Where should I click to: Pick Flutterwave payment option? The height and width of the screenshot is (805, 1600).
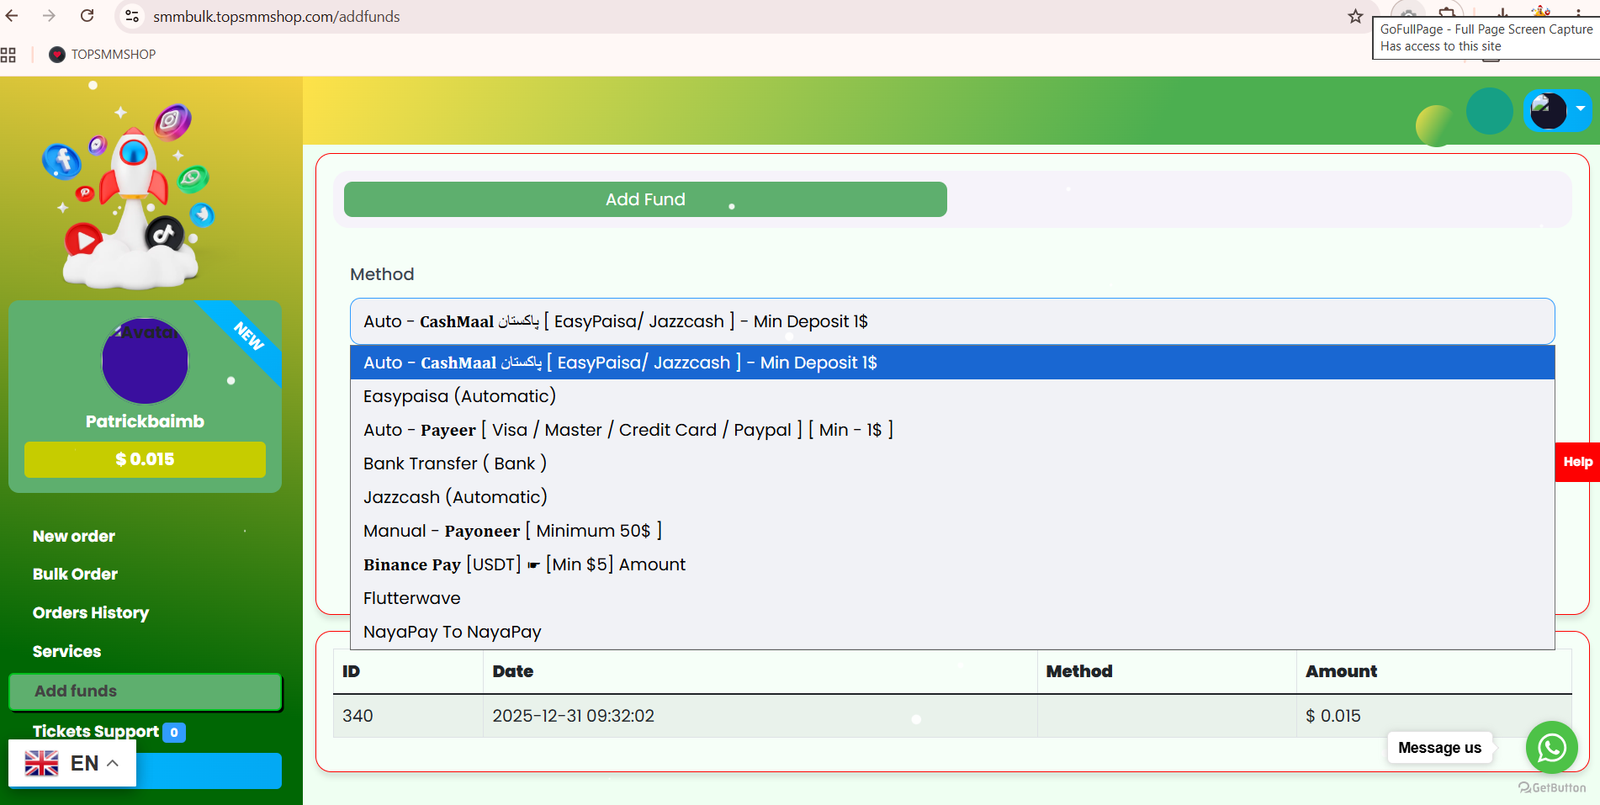(952, 598)
